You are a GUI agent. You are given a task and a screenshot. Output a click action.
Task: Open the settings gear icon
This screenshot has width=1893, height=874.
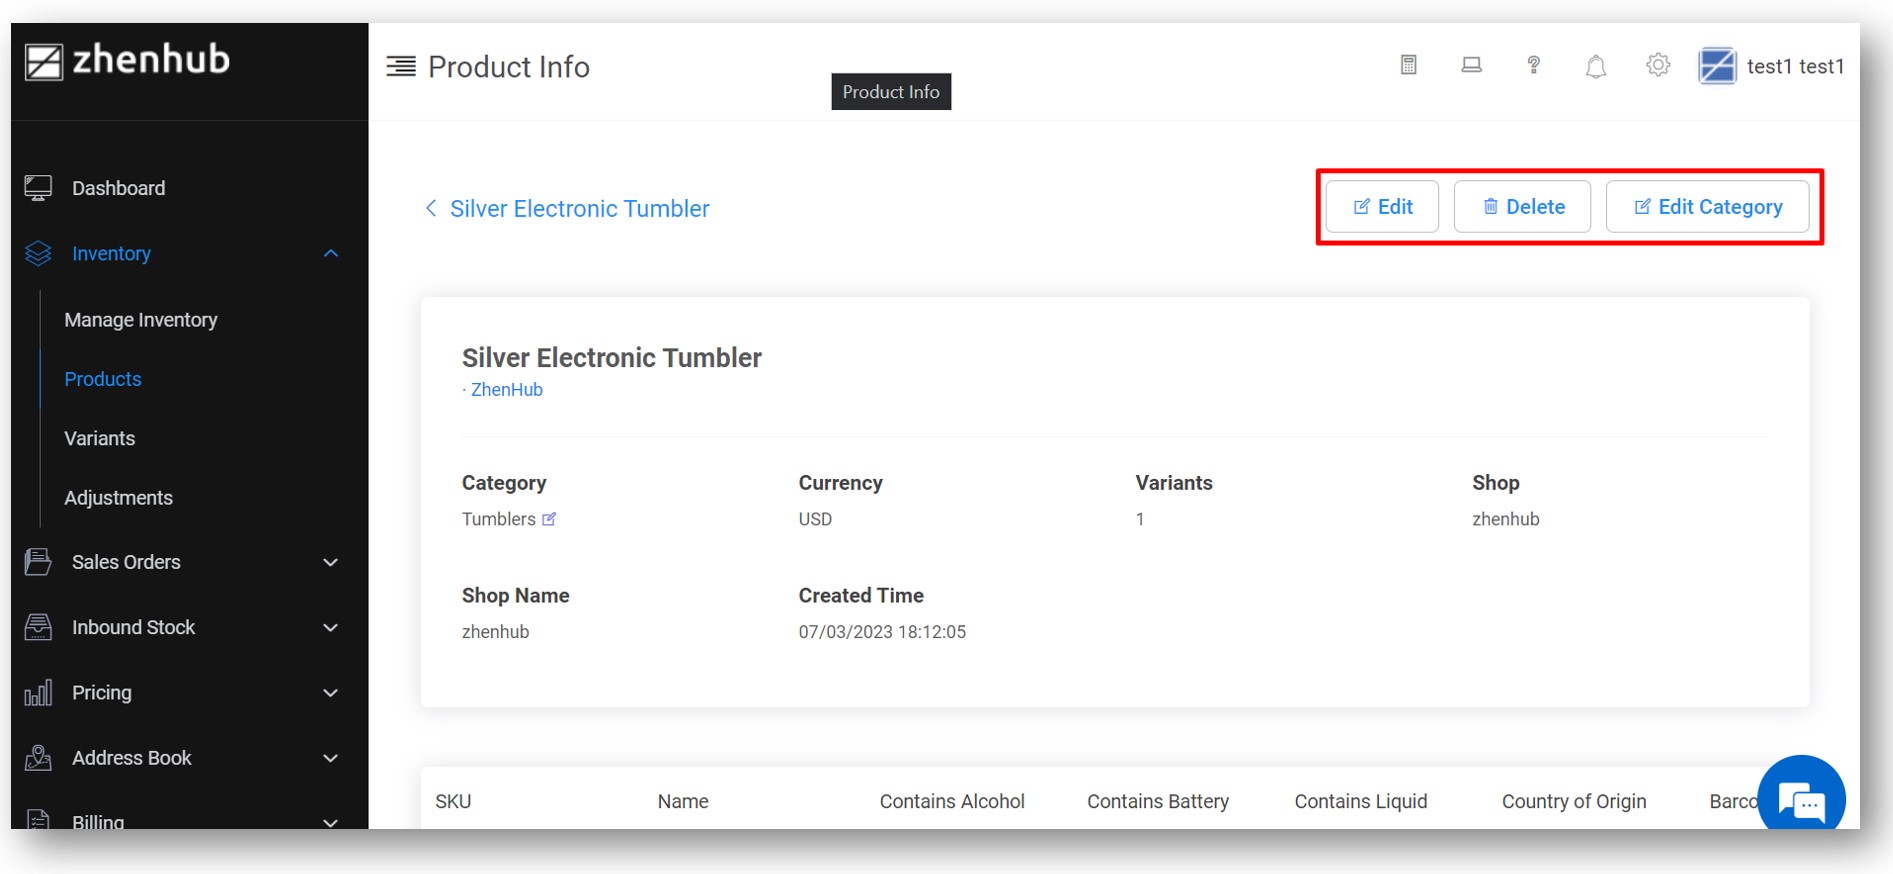[1658, 66]
